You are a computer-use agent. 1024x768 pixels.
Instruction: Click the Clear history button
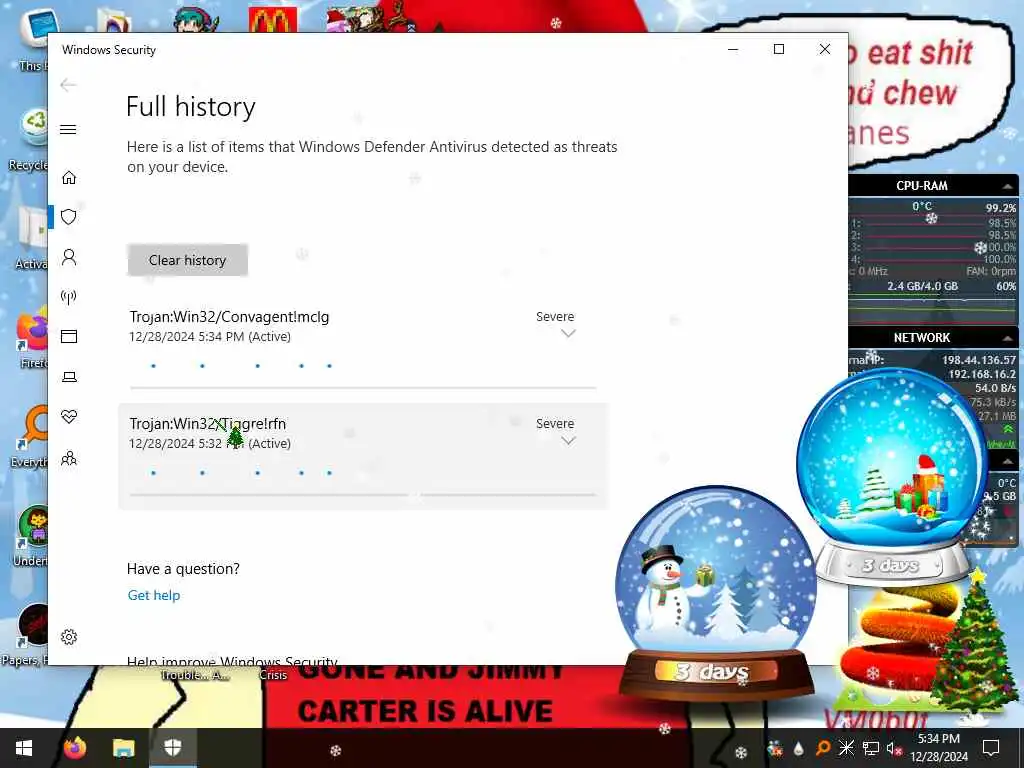tap(187, 260)
